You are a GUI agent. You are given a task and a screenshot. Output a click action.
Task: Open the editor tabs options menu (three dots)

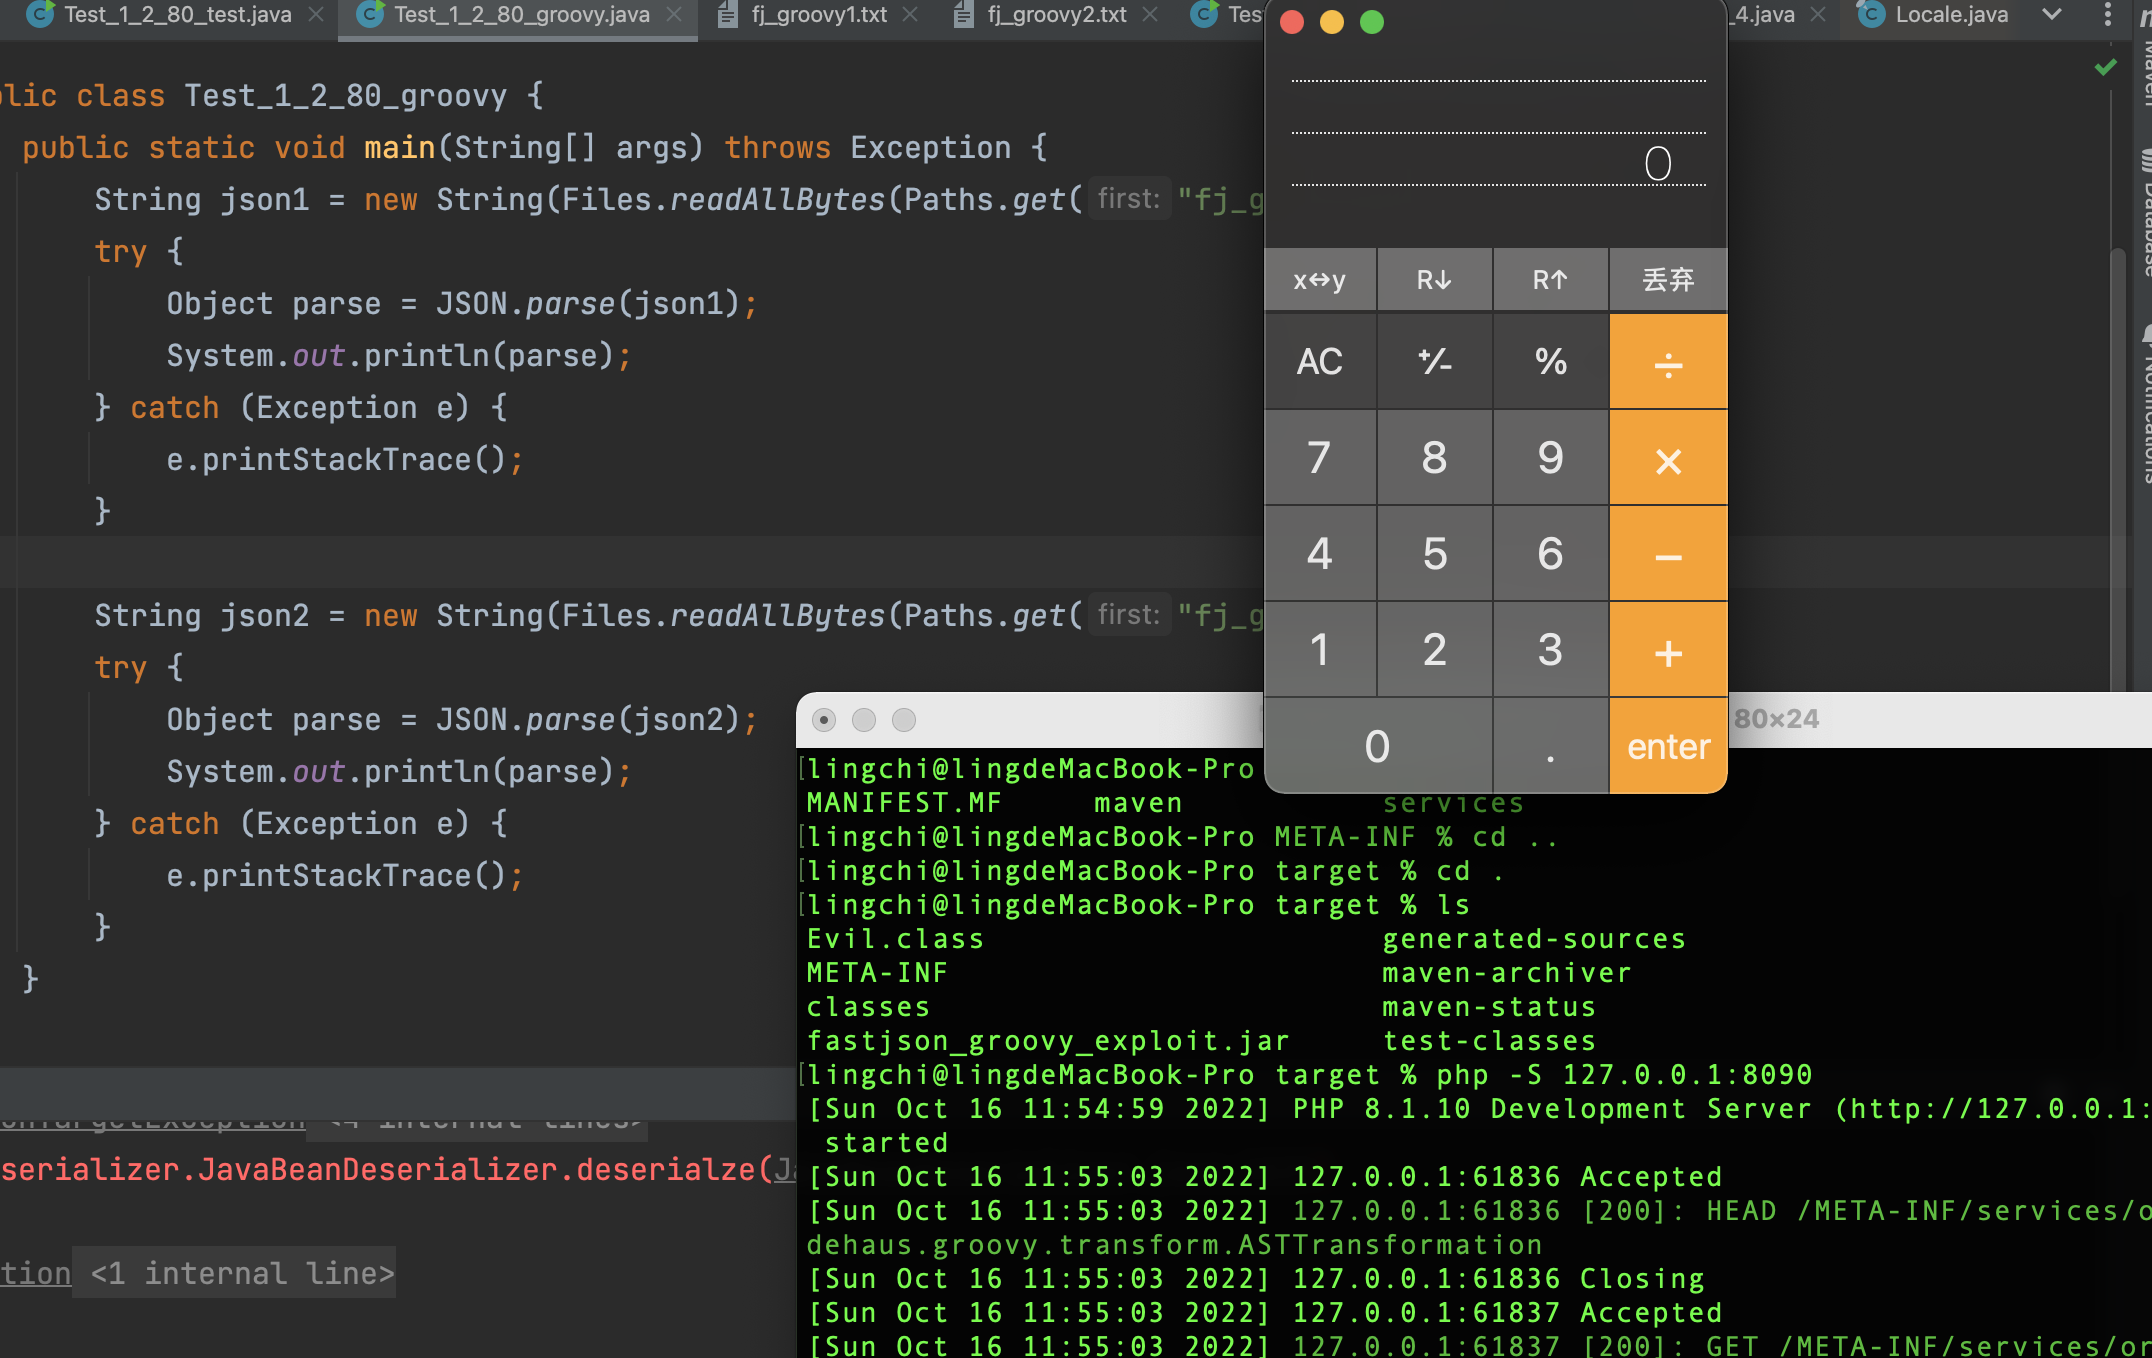pos(2107,14)
